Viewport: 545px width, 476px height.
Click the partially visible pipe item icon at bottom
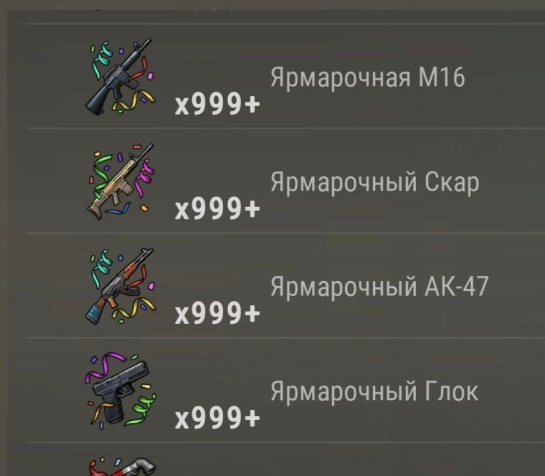[x=122, y=467]
